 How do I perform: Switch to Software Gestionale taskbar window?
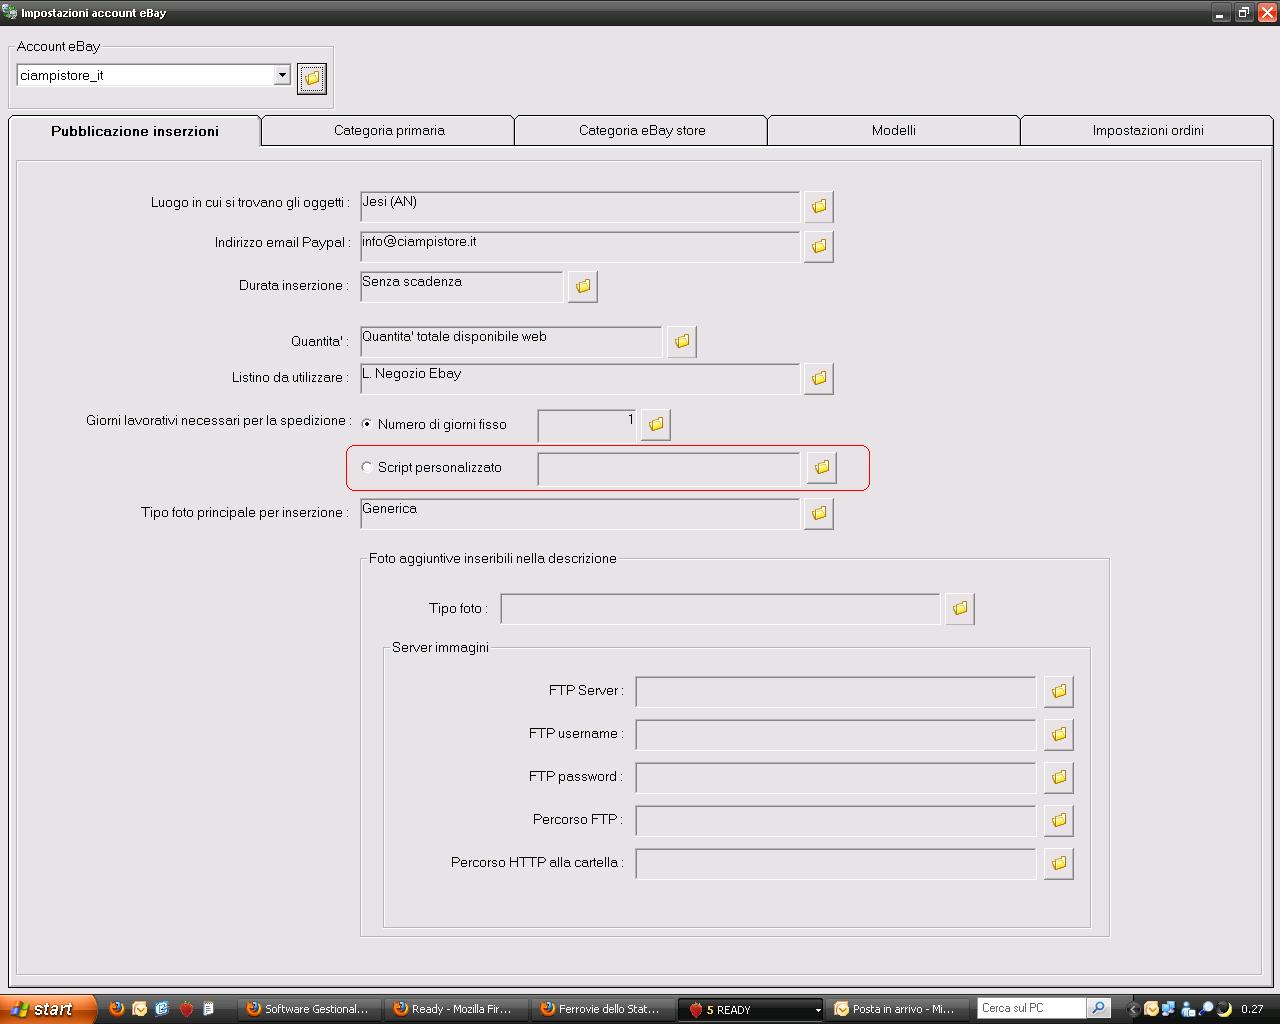309,1009
